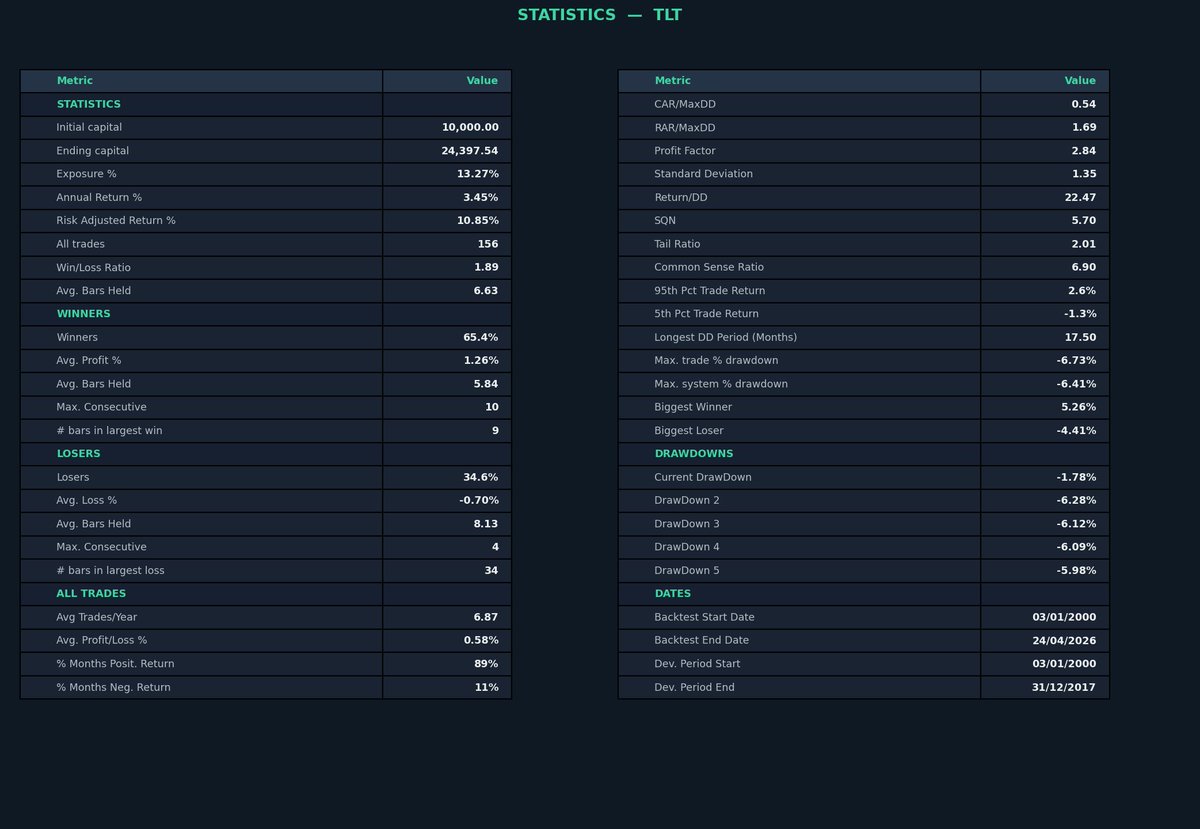Select the 'Profit Factor' label

pos(685,151)
